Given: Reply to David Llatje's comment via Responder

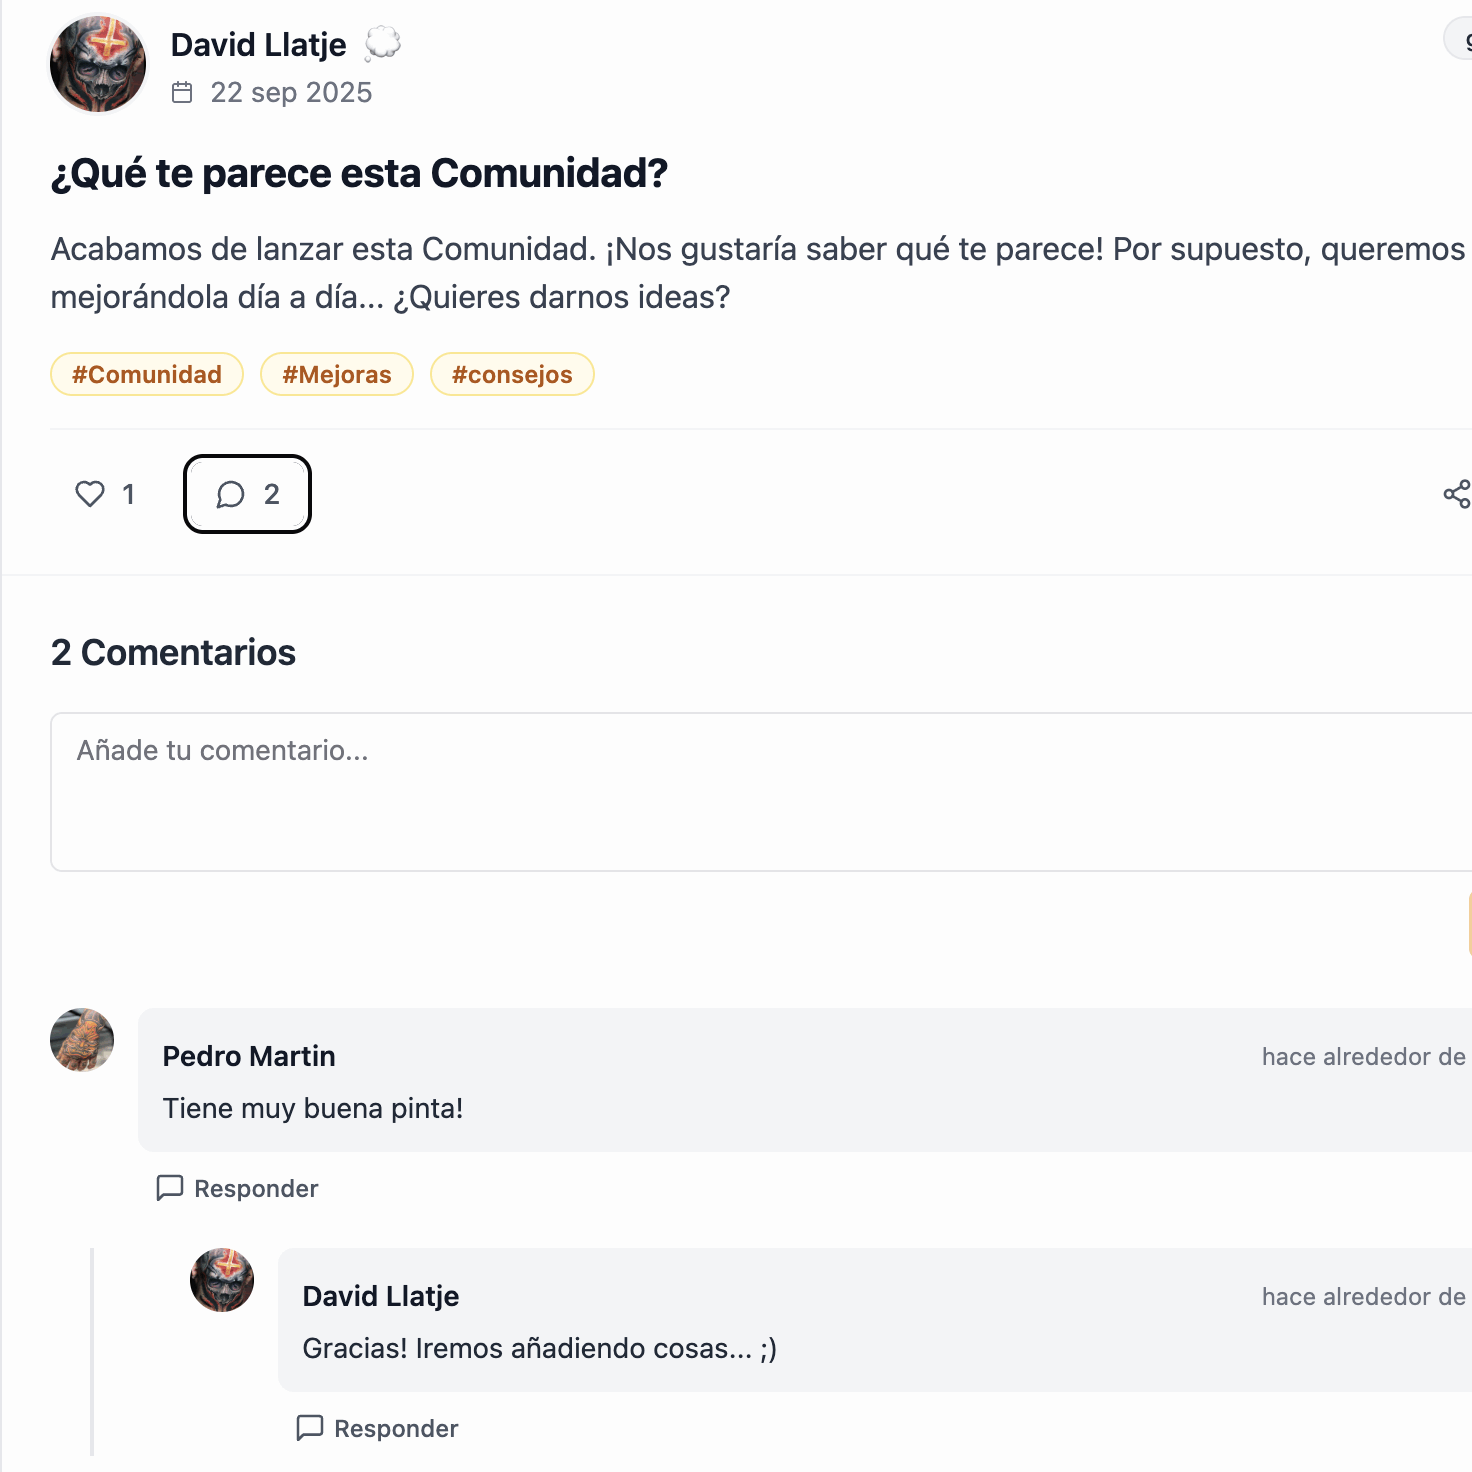Looking at the screenshot, I should click(x=378, y=1428).
